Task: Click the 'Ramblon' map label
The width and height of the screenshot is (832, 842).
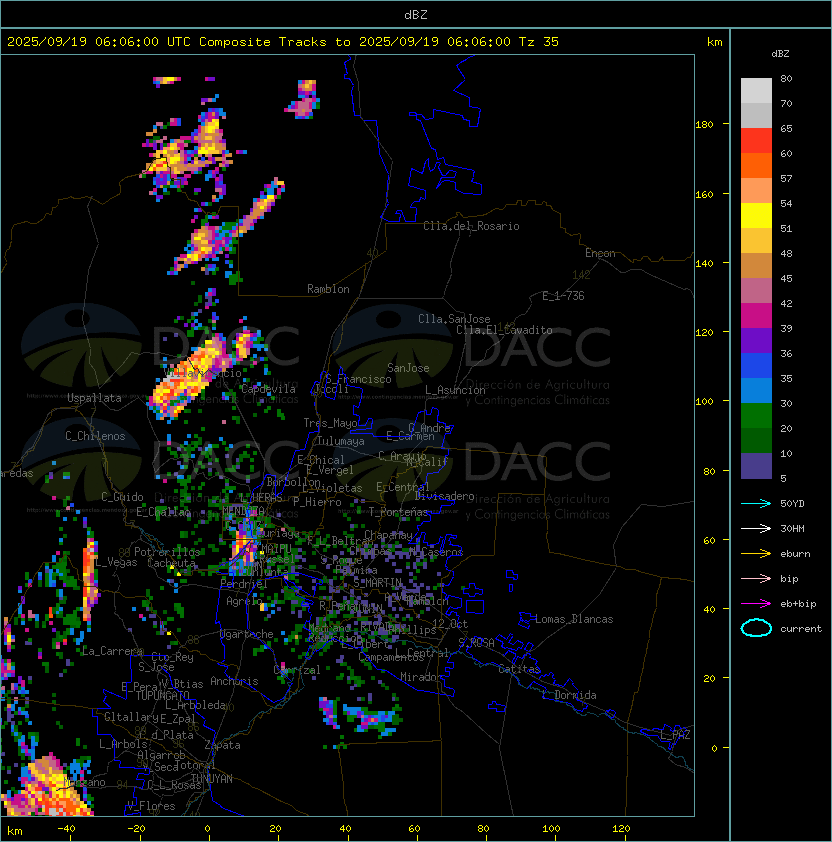Action: point(328,289)
